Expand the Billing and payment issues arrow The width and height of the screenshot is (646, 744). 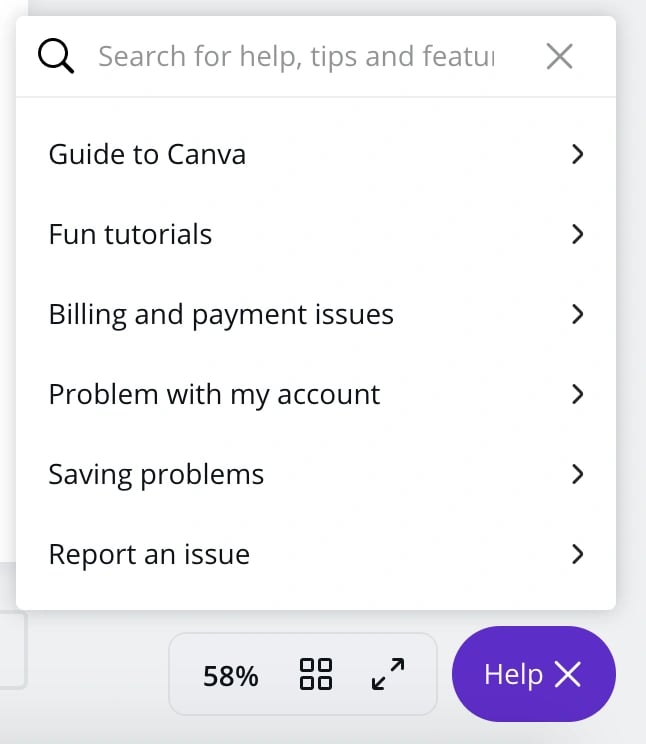(x=577, y=314)
